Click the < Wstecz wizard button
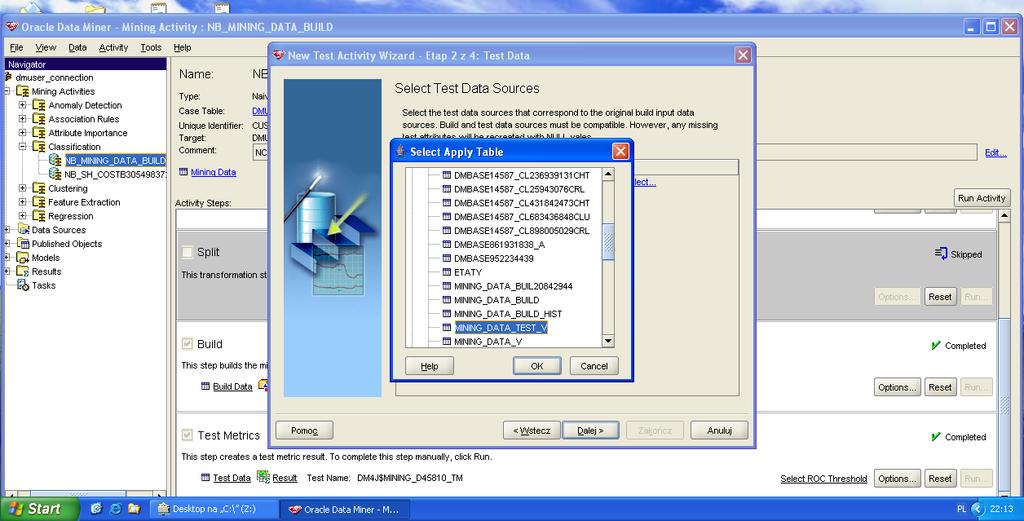This screenshot has height=521, width=1024. click(532, 430)
